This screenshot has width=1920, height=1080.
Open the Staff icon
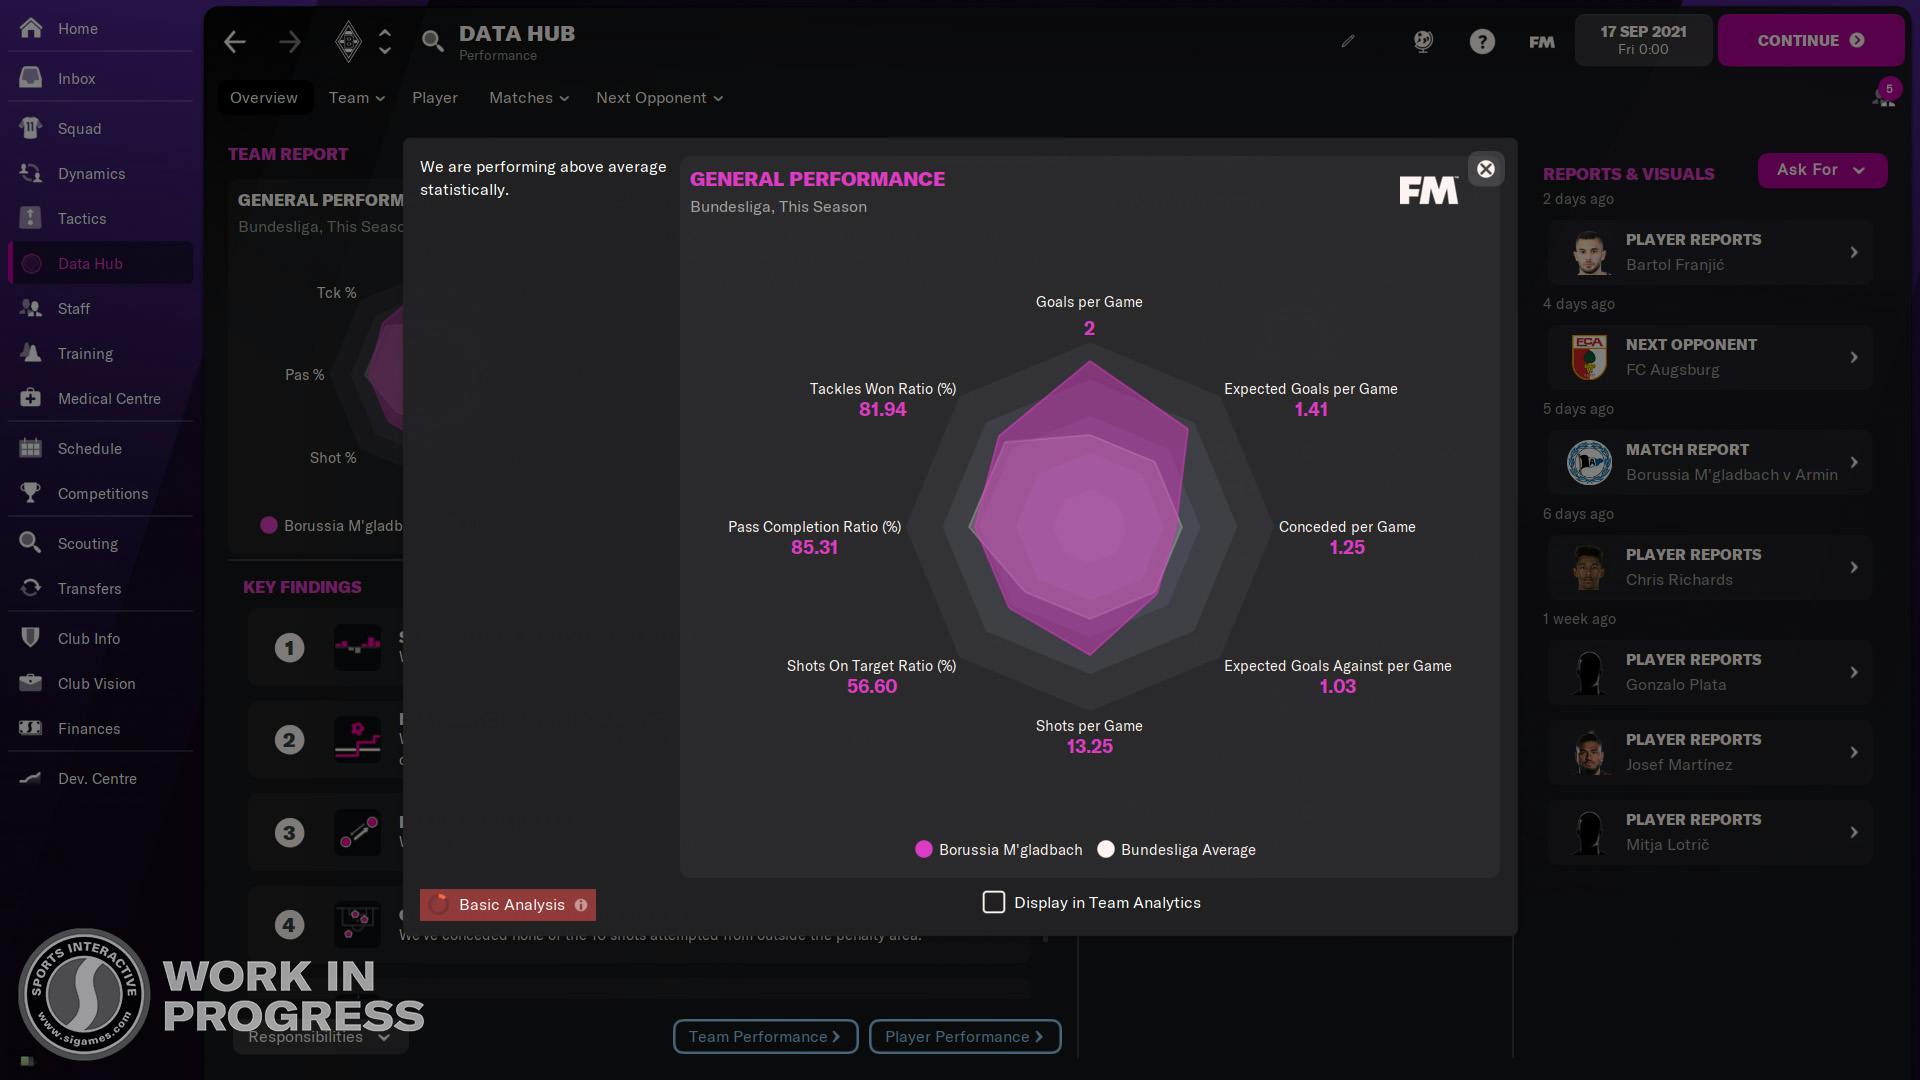(31, 308)
